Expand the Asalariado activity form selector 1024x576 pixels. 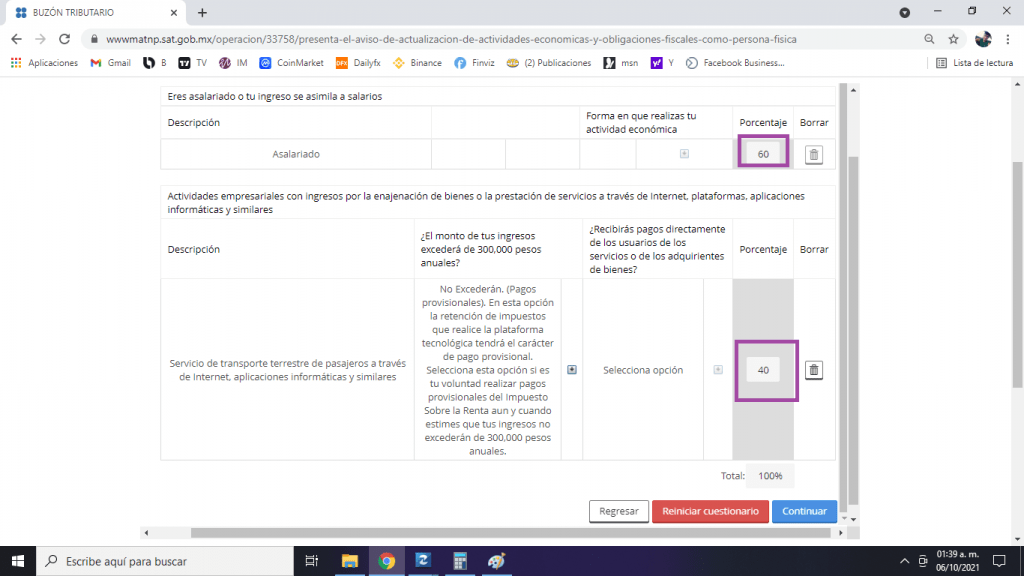pos(684,153)
